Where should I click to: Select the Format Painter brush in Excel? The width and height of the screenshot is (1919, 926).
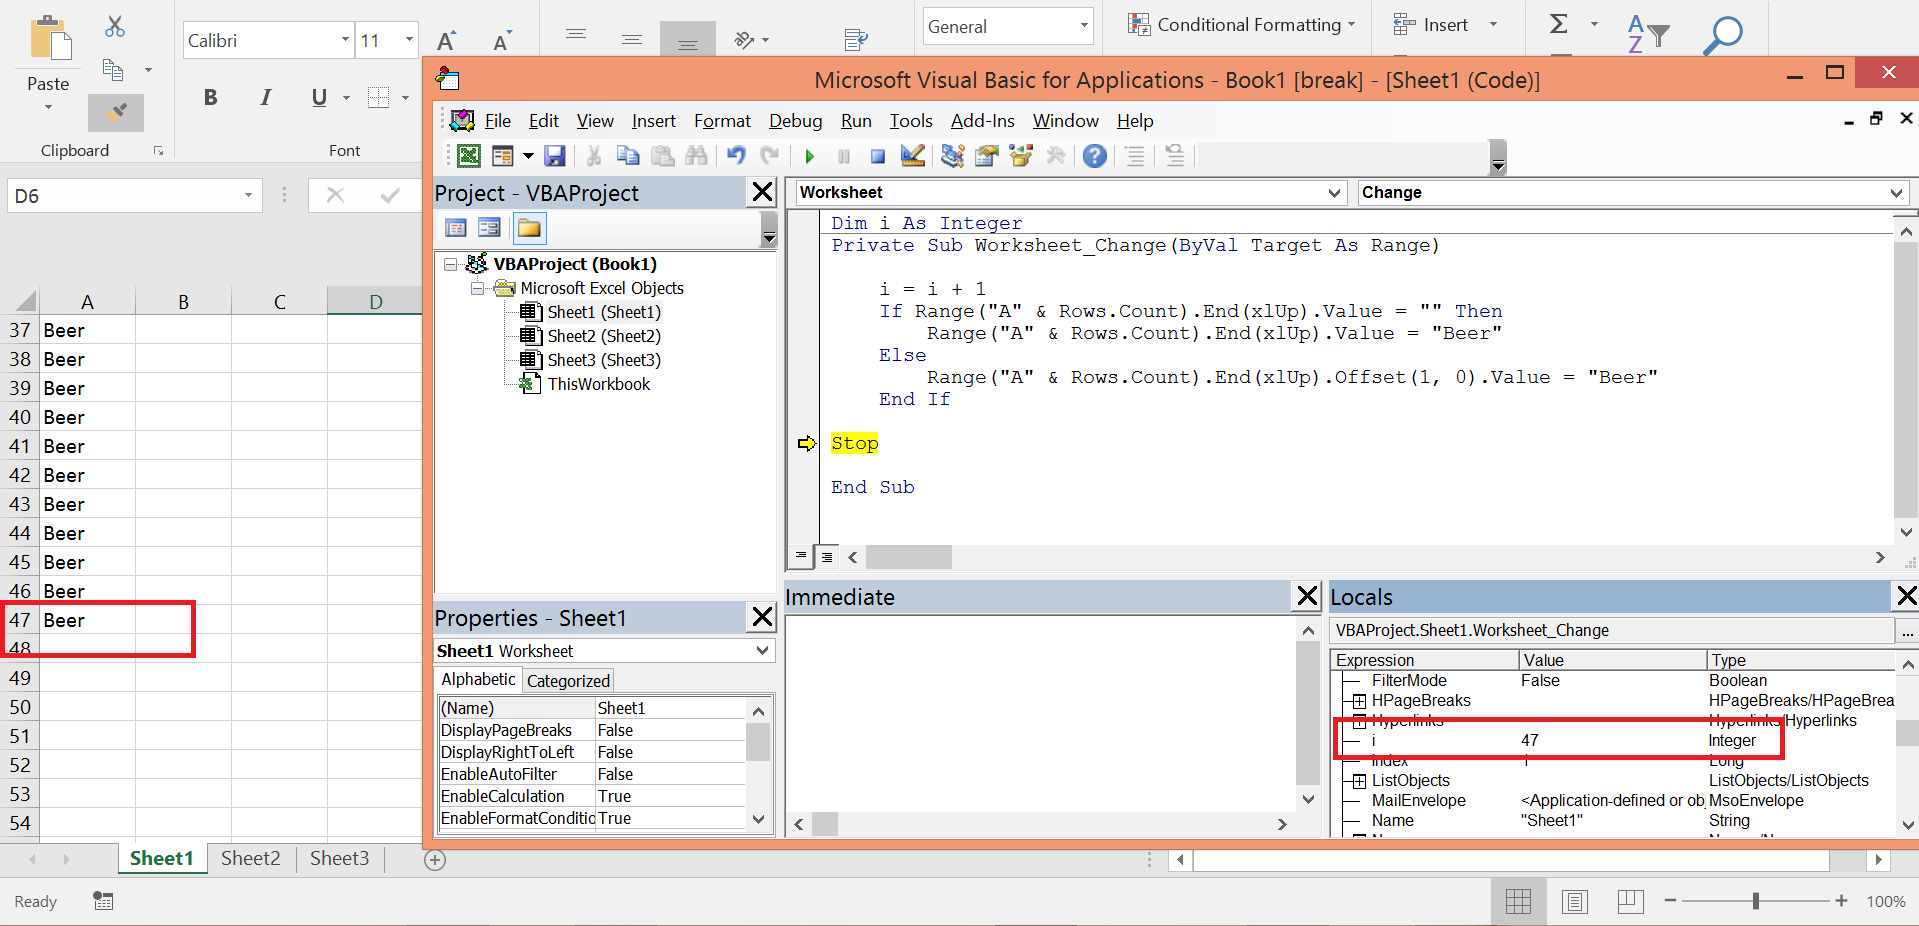(116, 112)
